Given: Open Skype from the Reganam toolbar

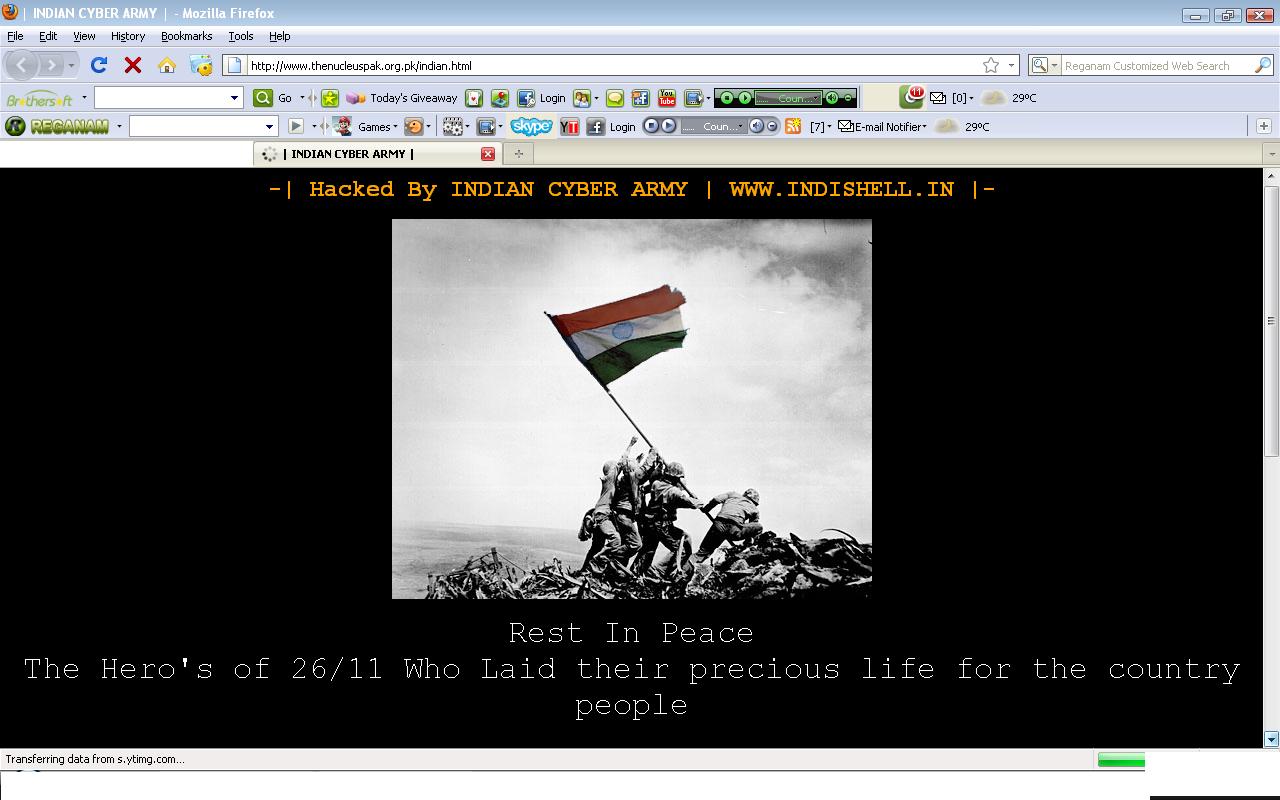Looking at the screenshot, I should tap(530, 126).
